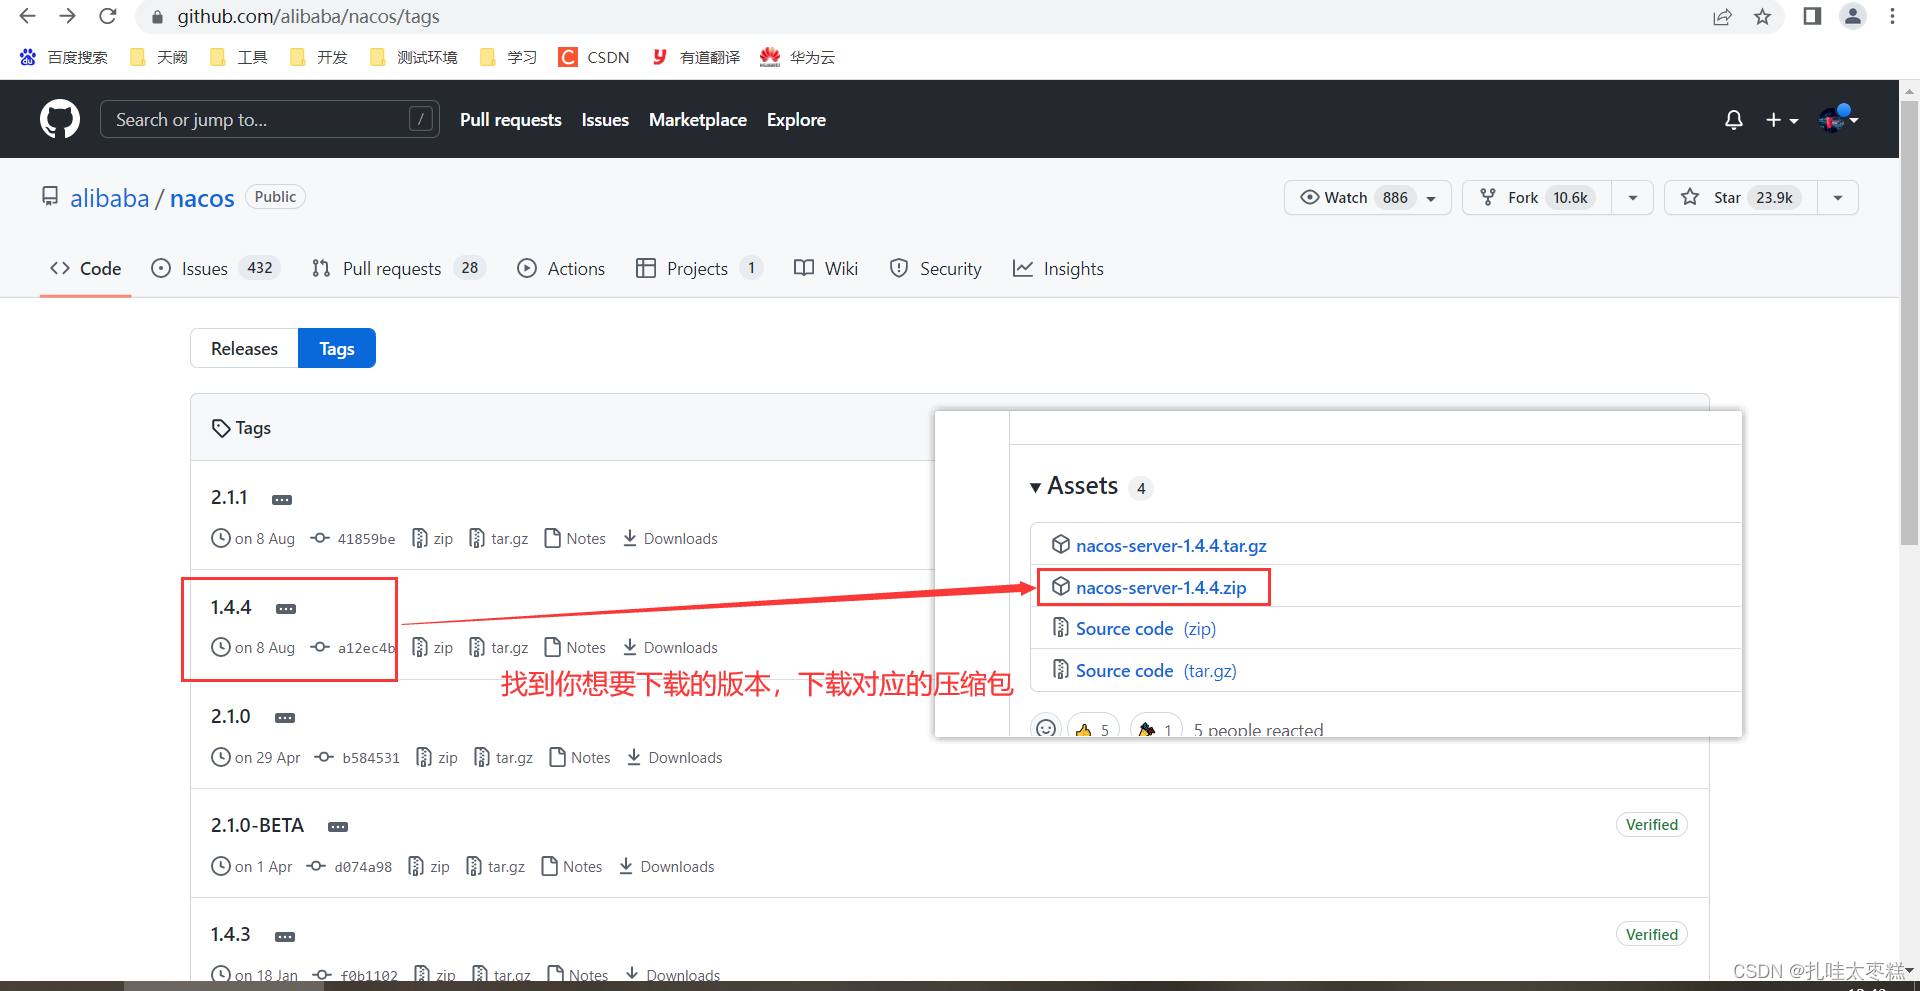Open the 1.4.4 tag link
The height and width of the screenshot is (991, 1920).
[x=231, y=607]
